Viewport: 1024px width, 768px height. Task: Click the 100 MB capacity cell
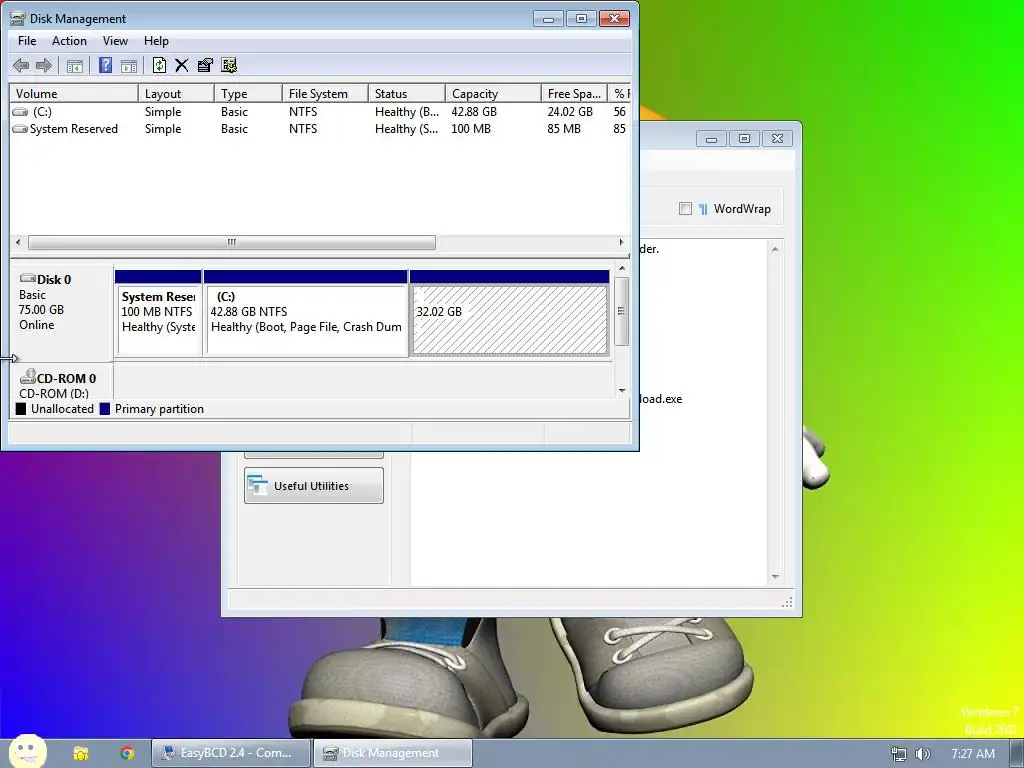471,129
